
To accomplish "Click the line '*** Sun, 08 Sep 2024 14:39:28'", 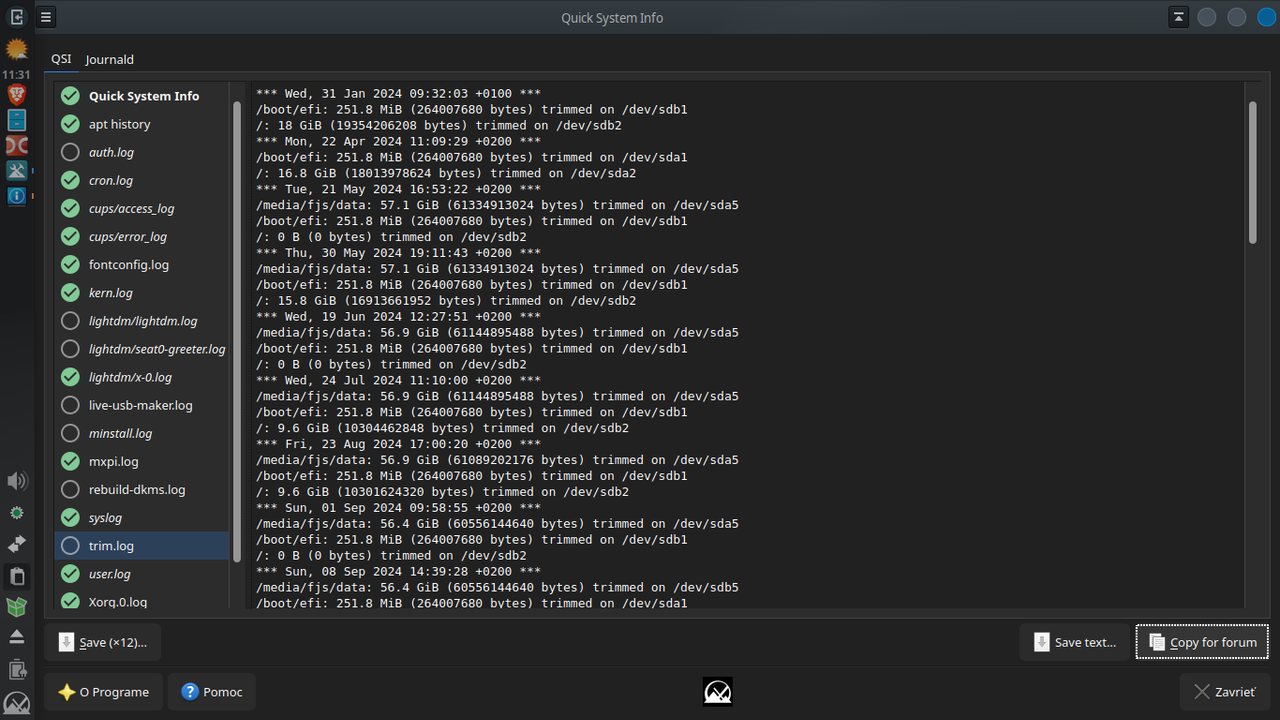I will pos(398,571).
